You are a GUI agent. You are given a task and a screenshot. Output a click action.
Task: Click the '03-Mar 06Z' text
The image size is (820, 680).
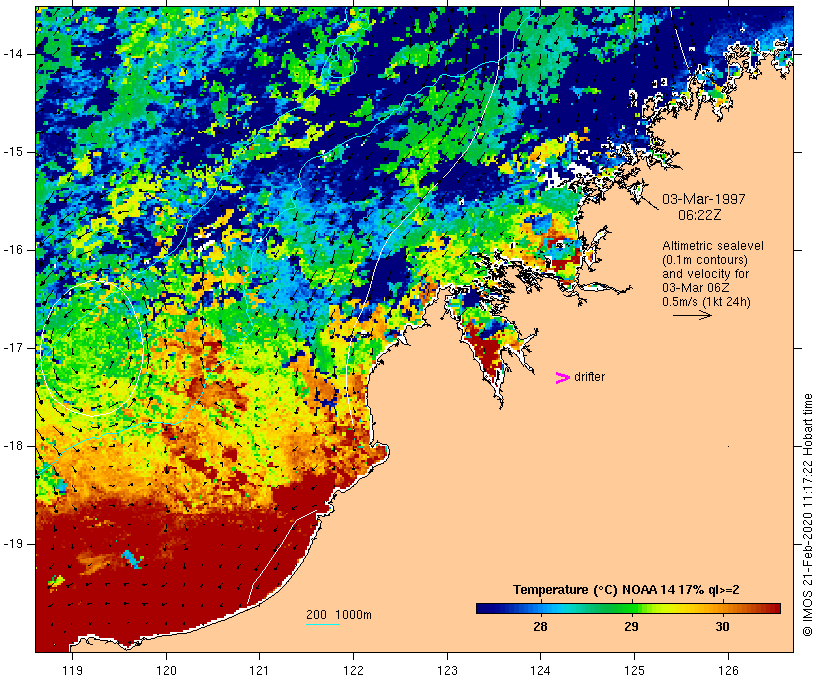[696, 288]
